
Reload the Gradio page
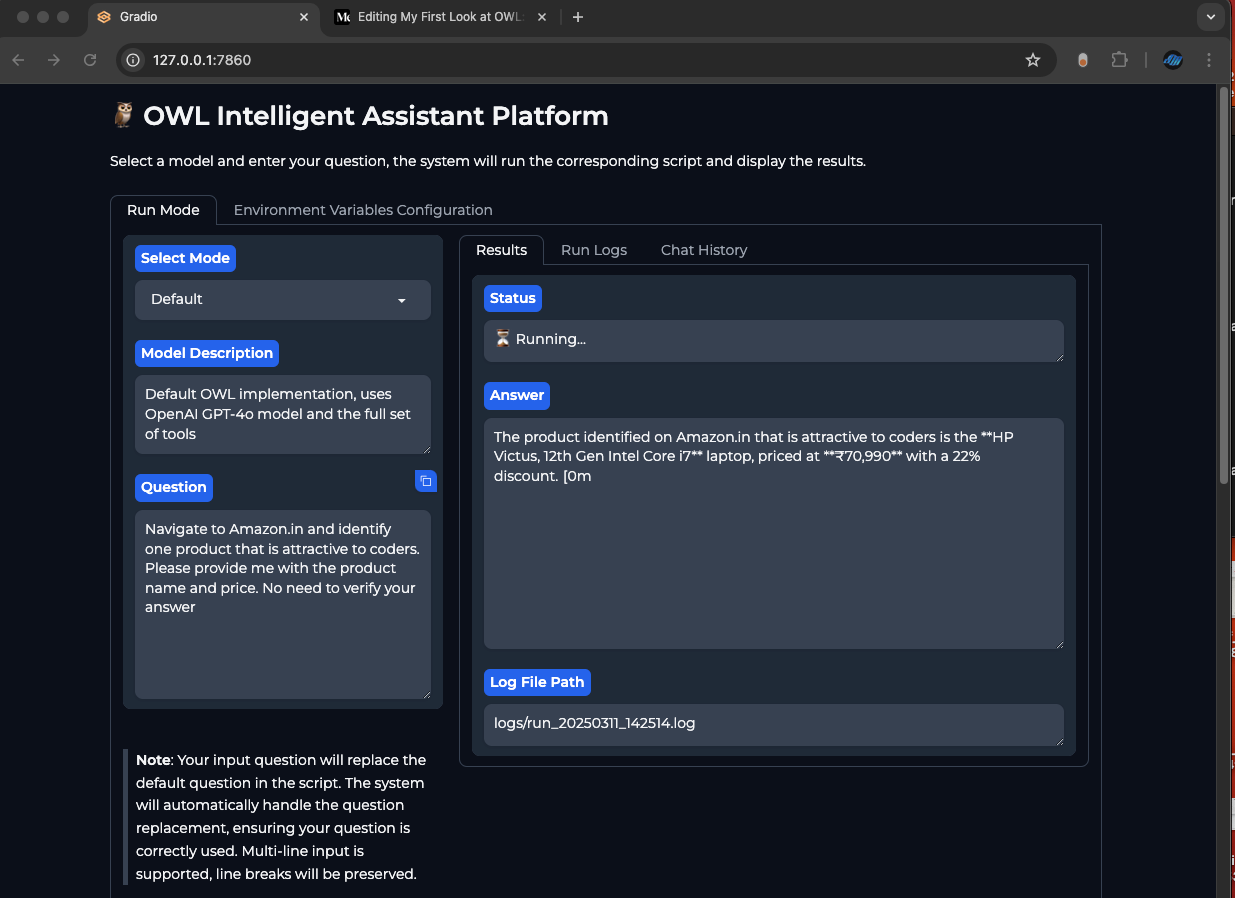tap(90, 60)
